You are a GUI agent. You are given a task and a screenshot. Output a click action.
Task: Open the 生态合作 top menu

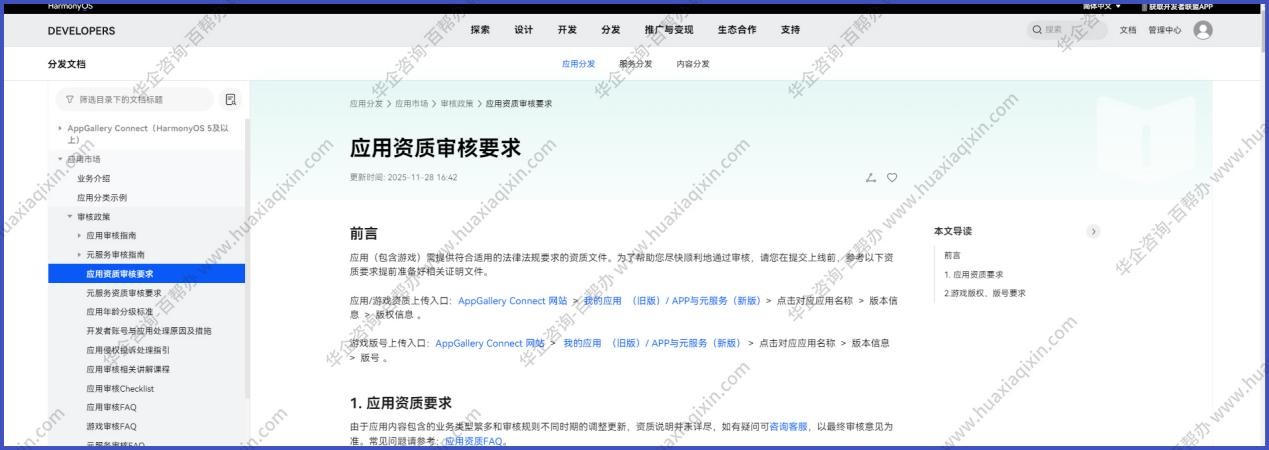[737, 30]
